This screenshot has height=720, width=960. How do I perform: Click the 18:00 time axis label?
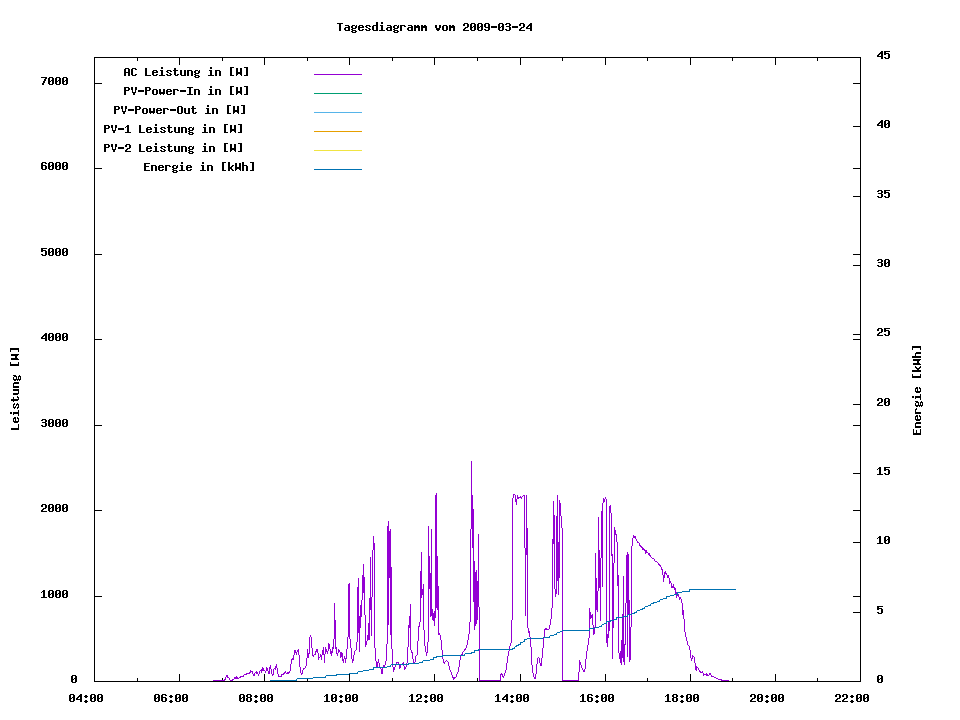point(681,698)
